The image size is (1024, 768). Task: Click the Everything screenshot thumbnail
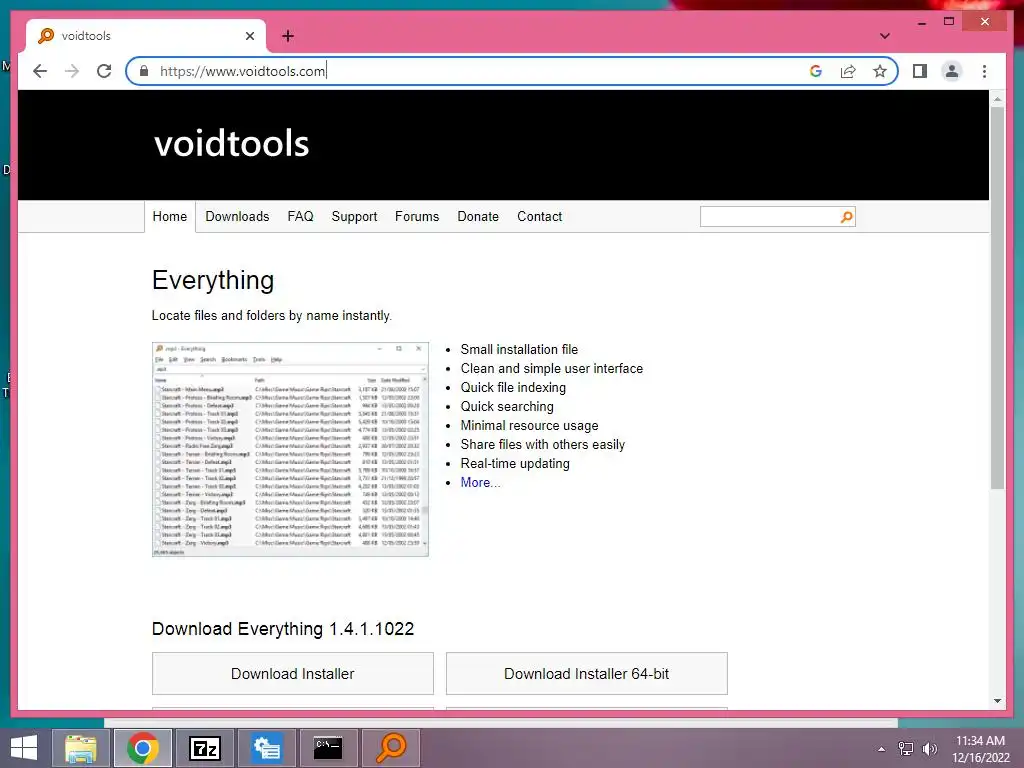[x=290, y=449]
